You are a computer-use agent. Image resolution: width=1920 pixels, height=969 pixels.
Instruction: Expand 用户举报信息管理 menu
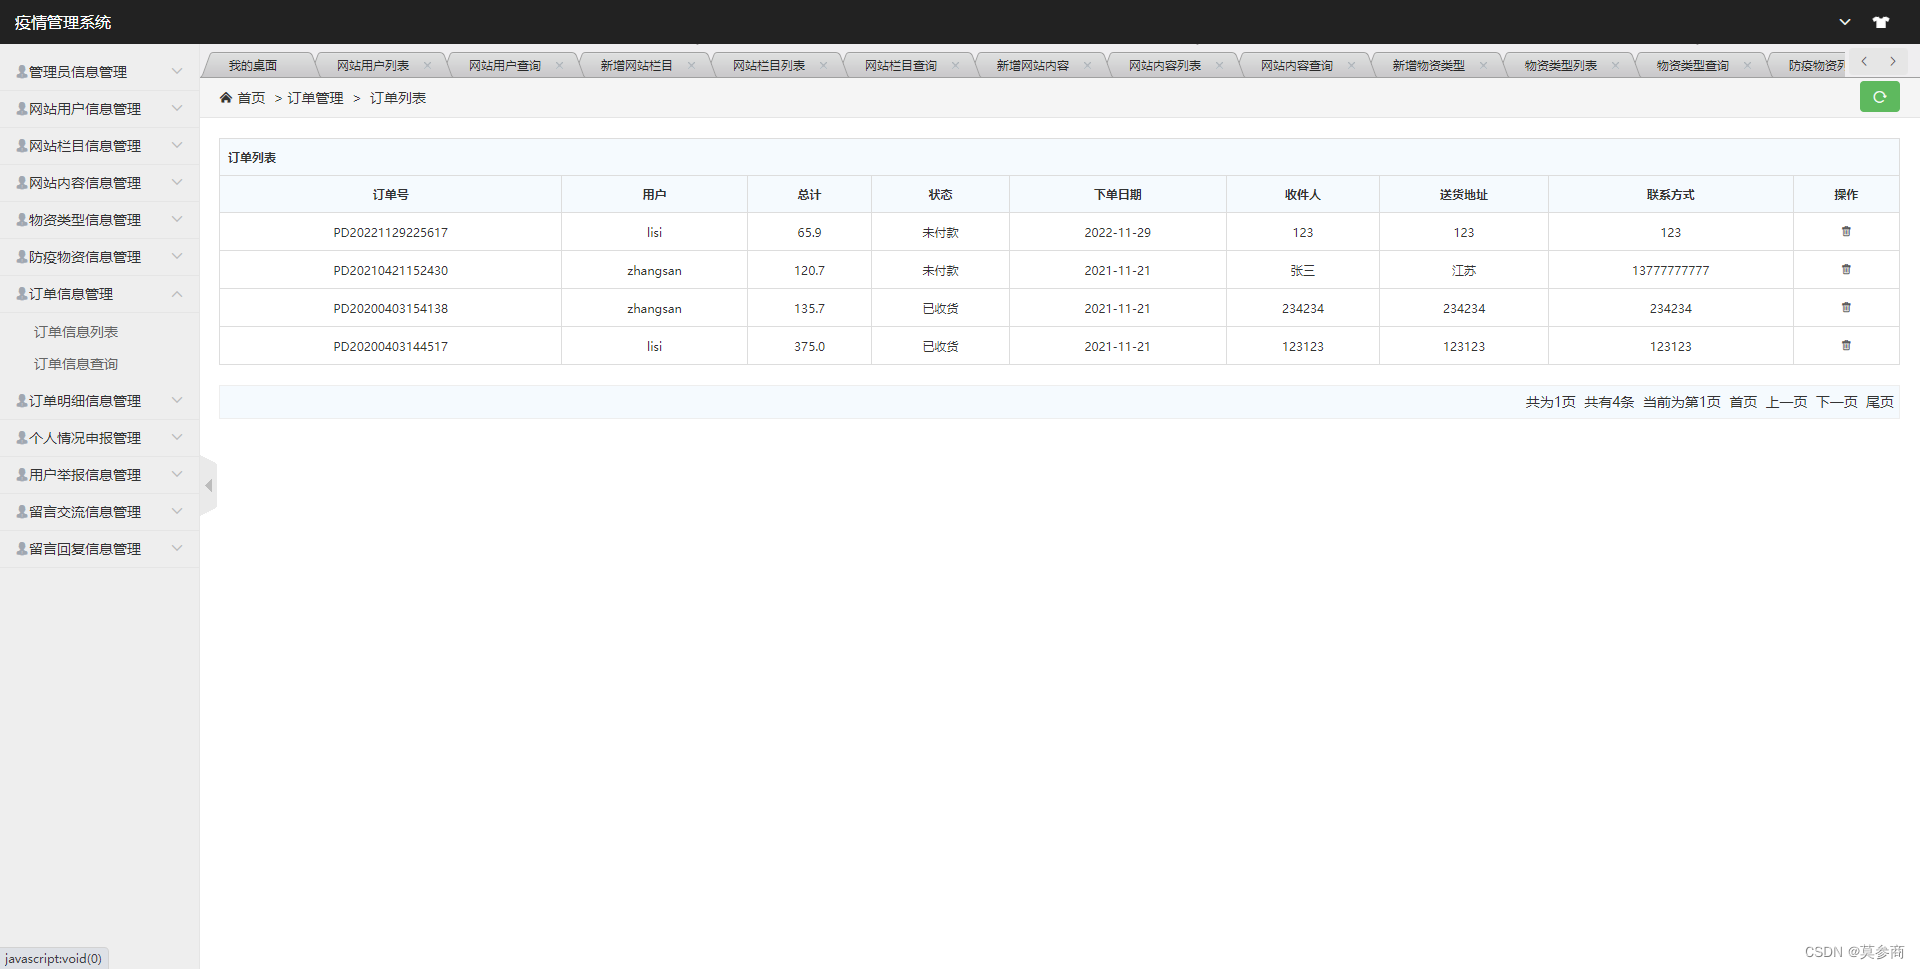coord(99,475)
